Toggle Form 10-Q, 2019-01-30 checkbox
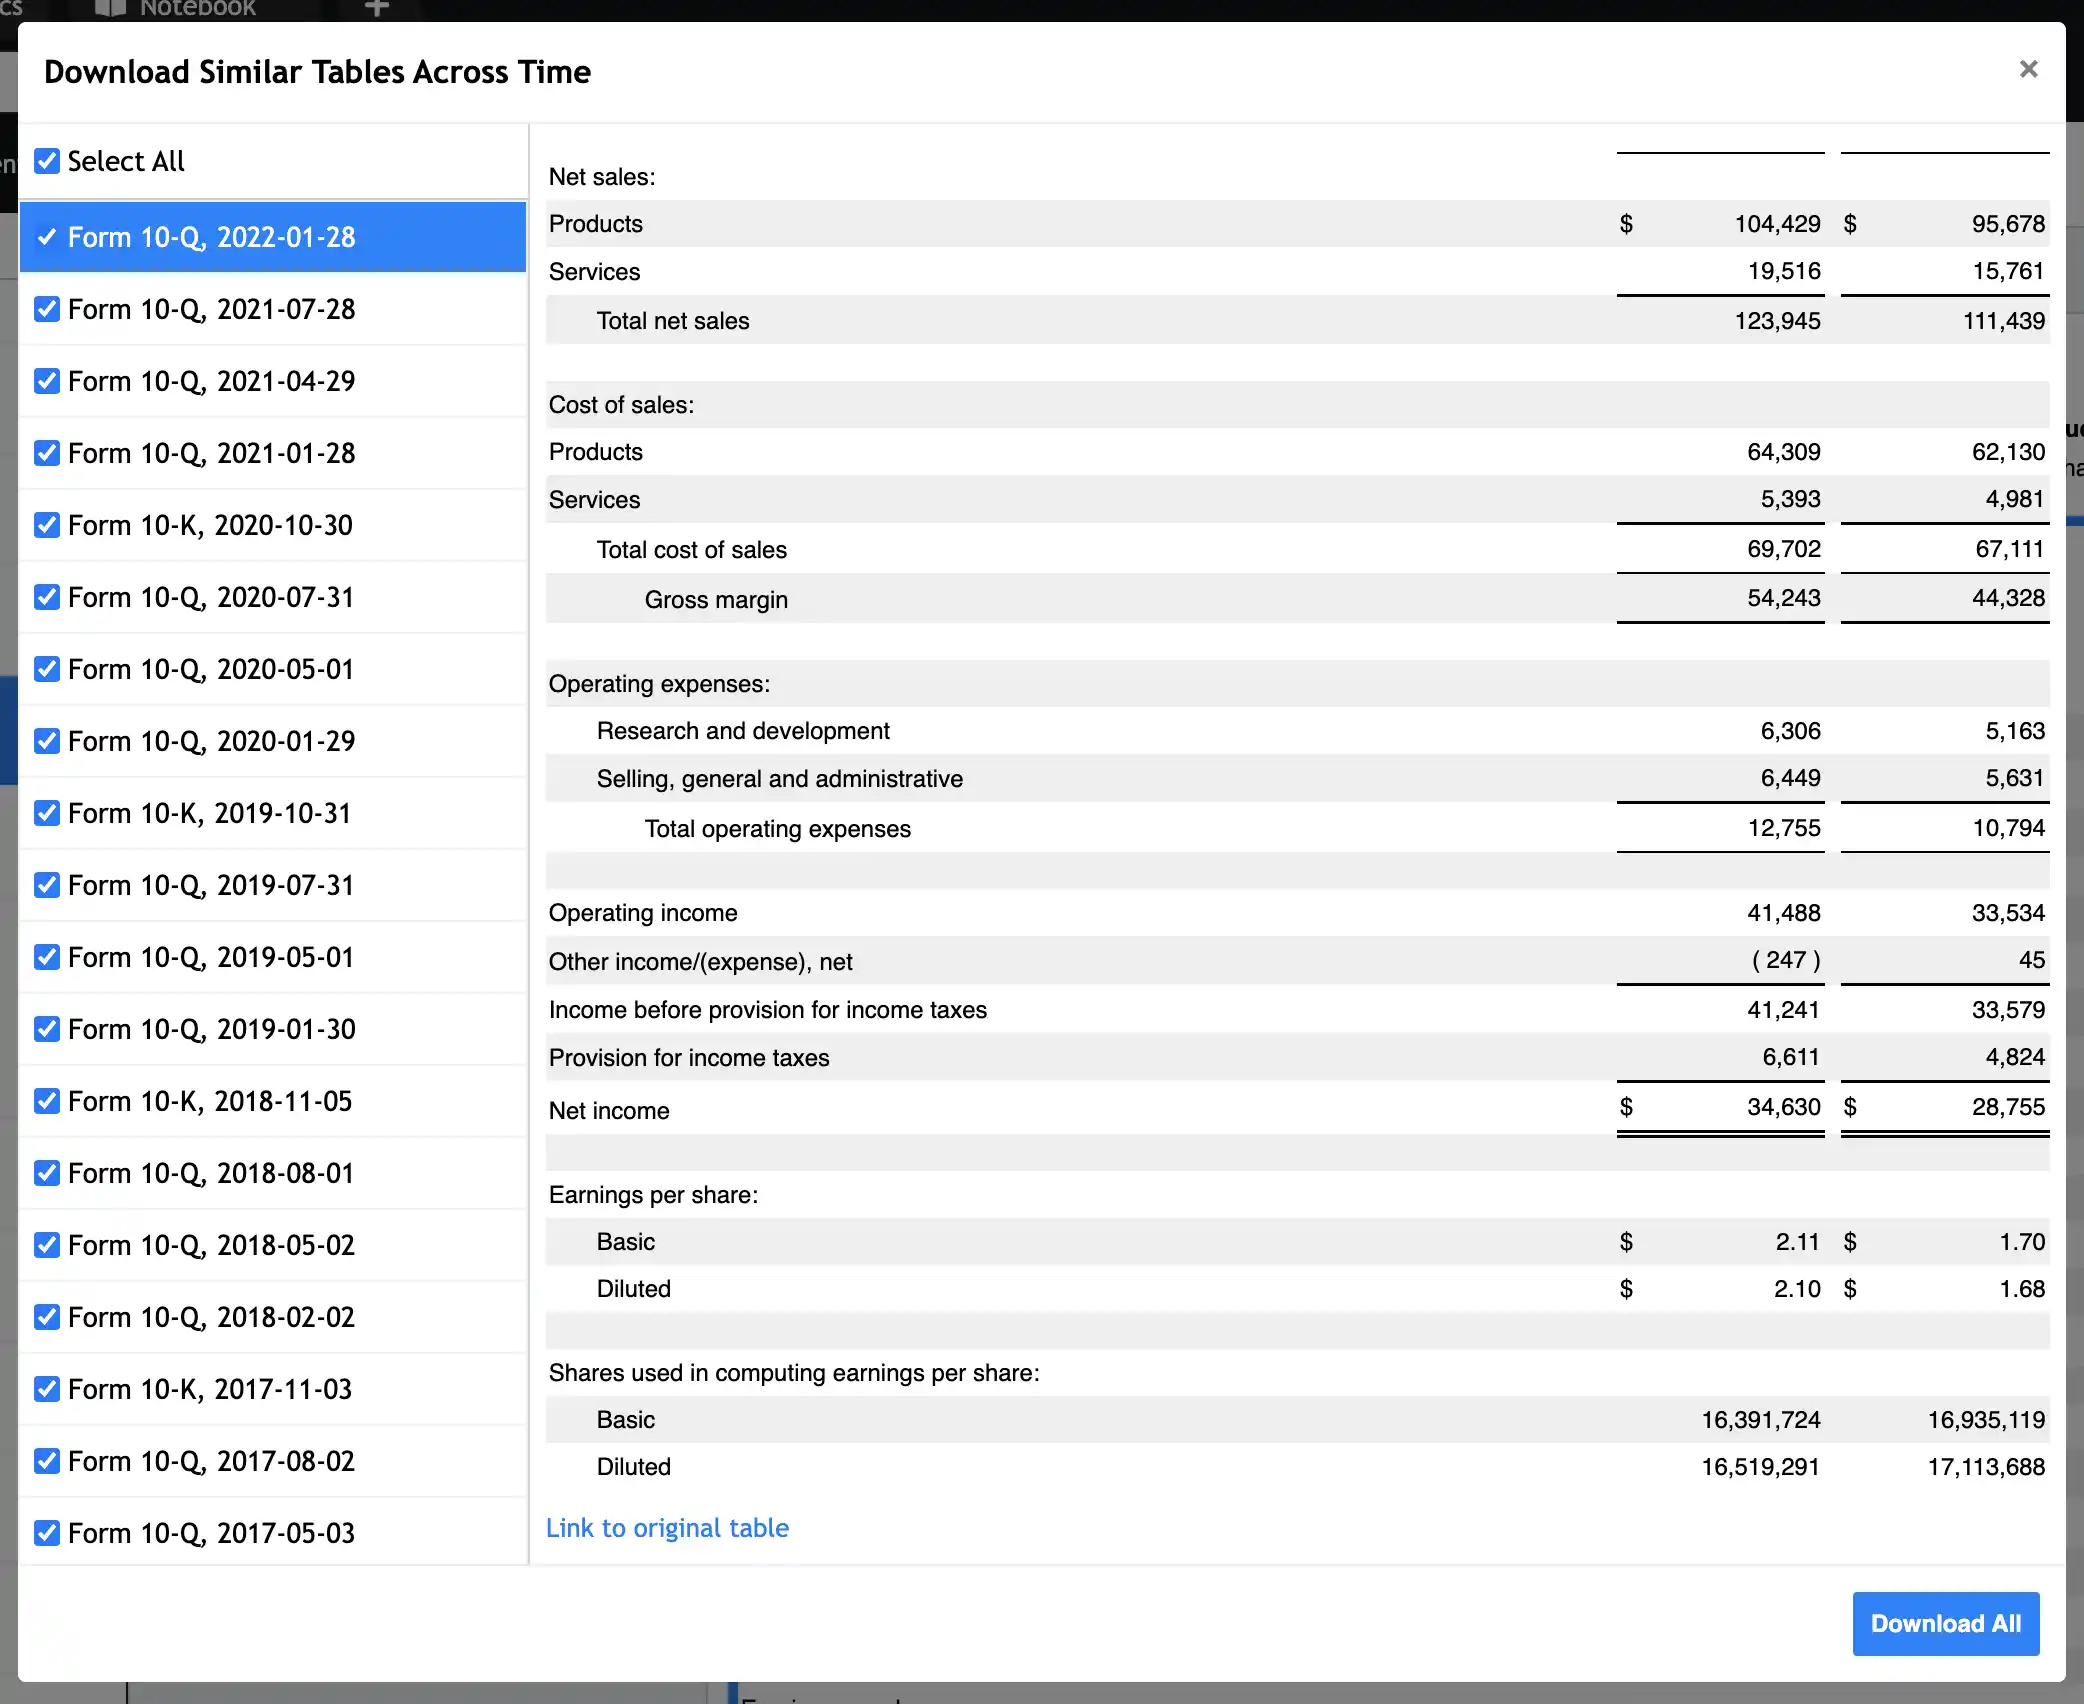This screenshot has height=1704, width=2084. click(46, 1029)
